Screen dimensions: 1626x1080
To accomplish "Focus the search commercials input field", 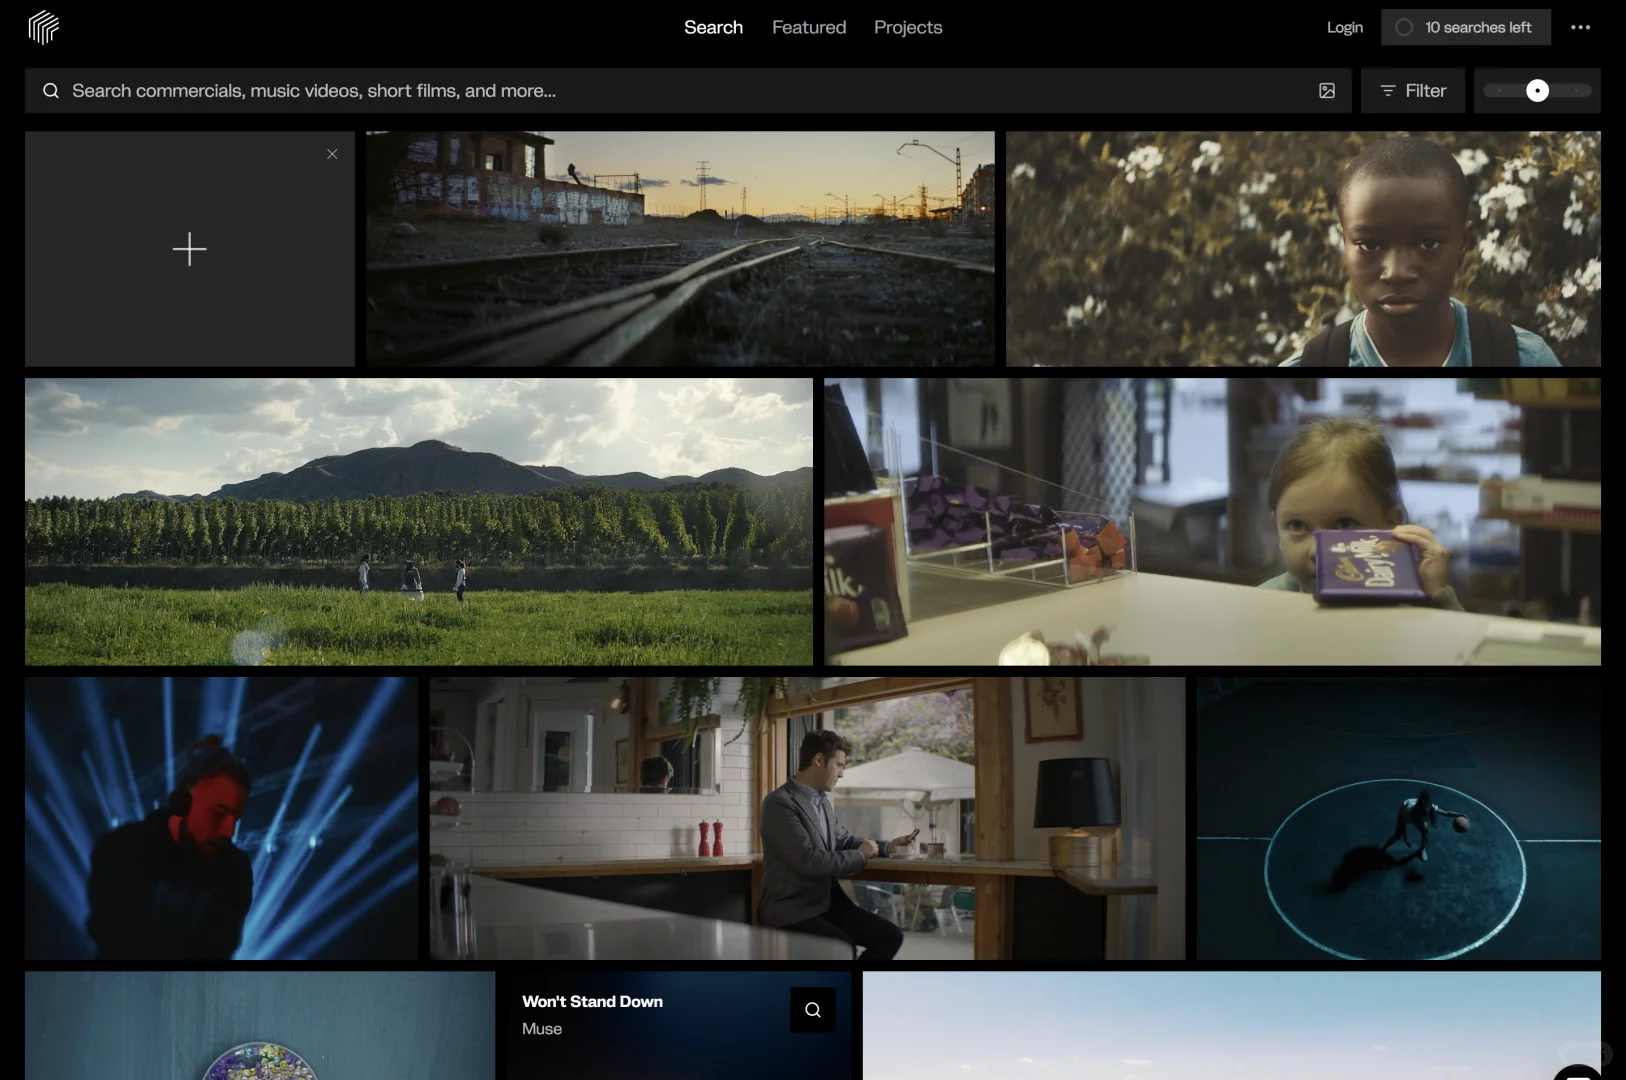I will (688, 91).
